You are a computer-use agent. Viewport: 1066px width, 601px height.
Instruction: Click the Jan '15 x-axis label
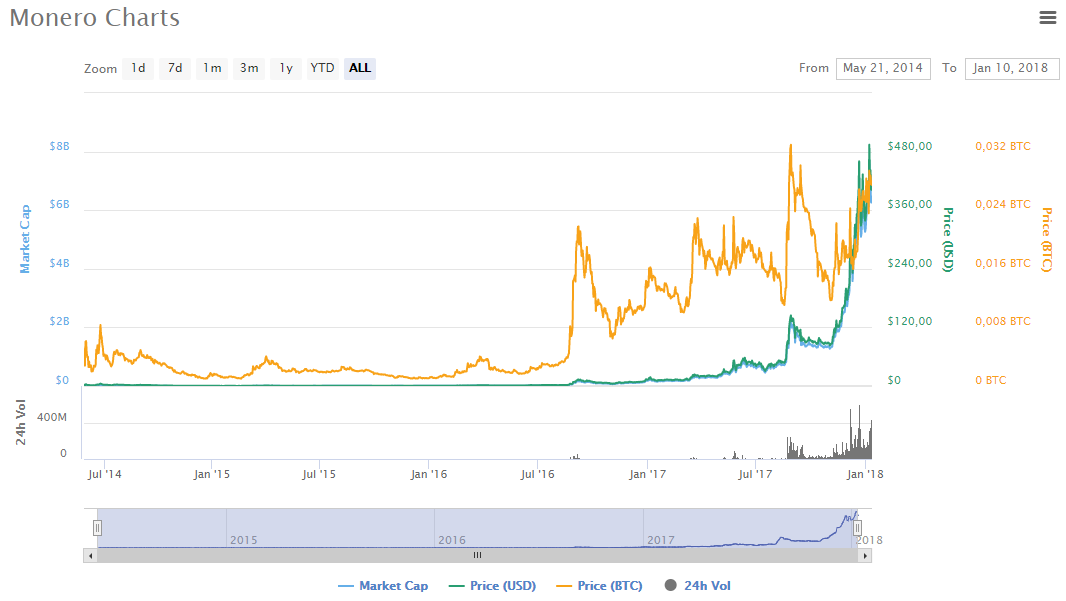point(211,474)
